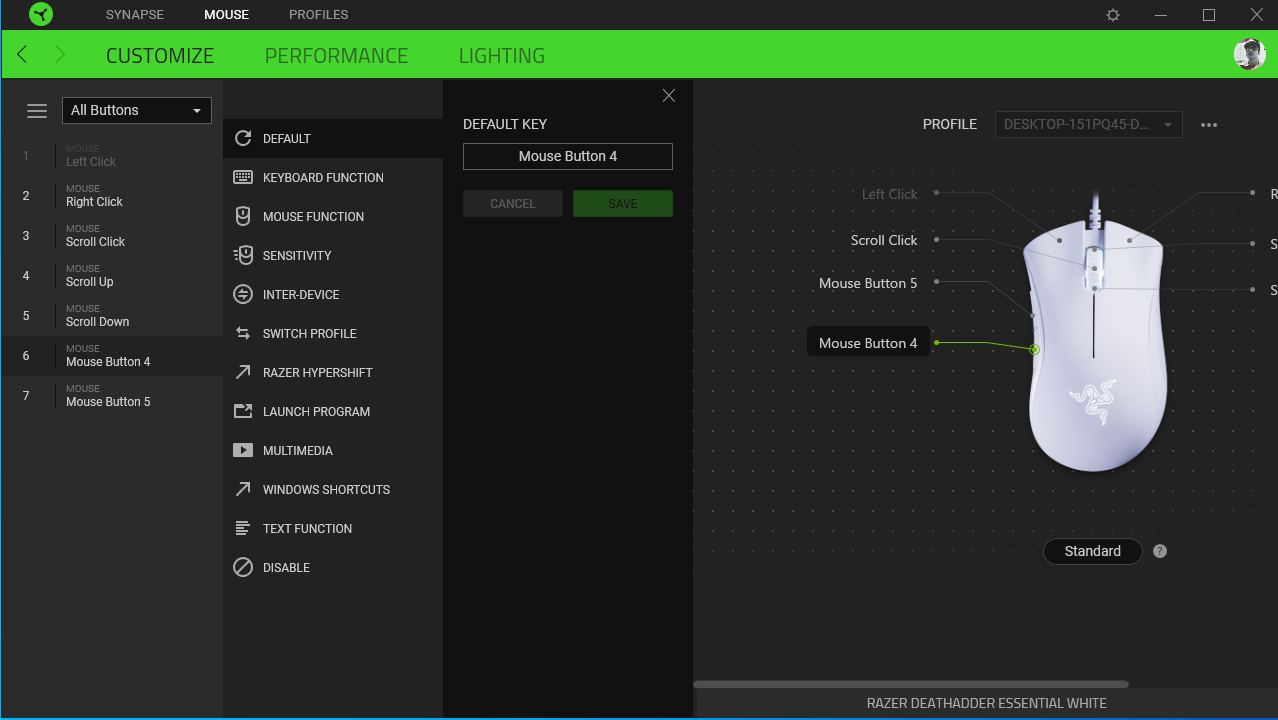
Task: Open the Customize tab
Action: [160, 56]
